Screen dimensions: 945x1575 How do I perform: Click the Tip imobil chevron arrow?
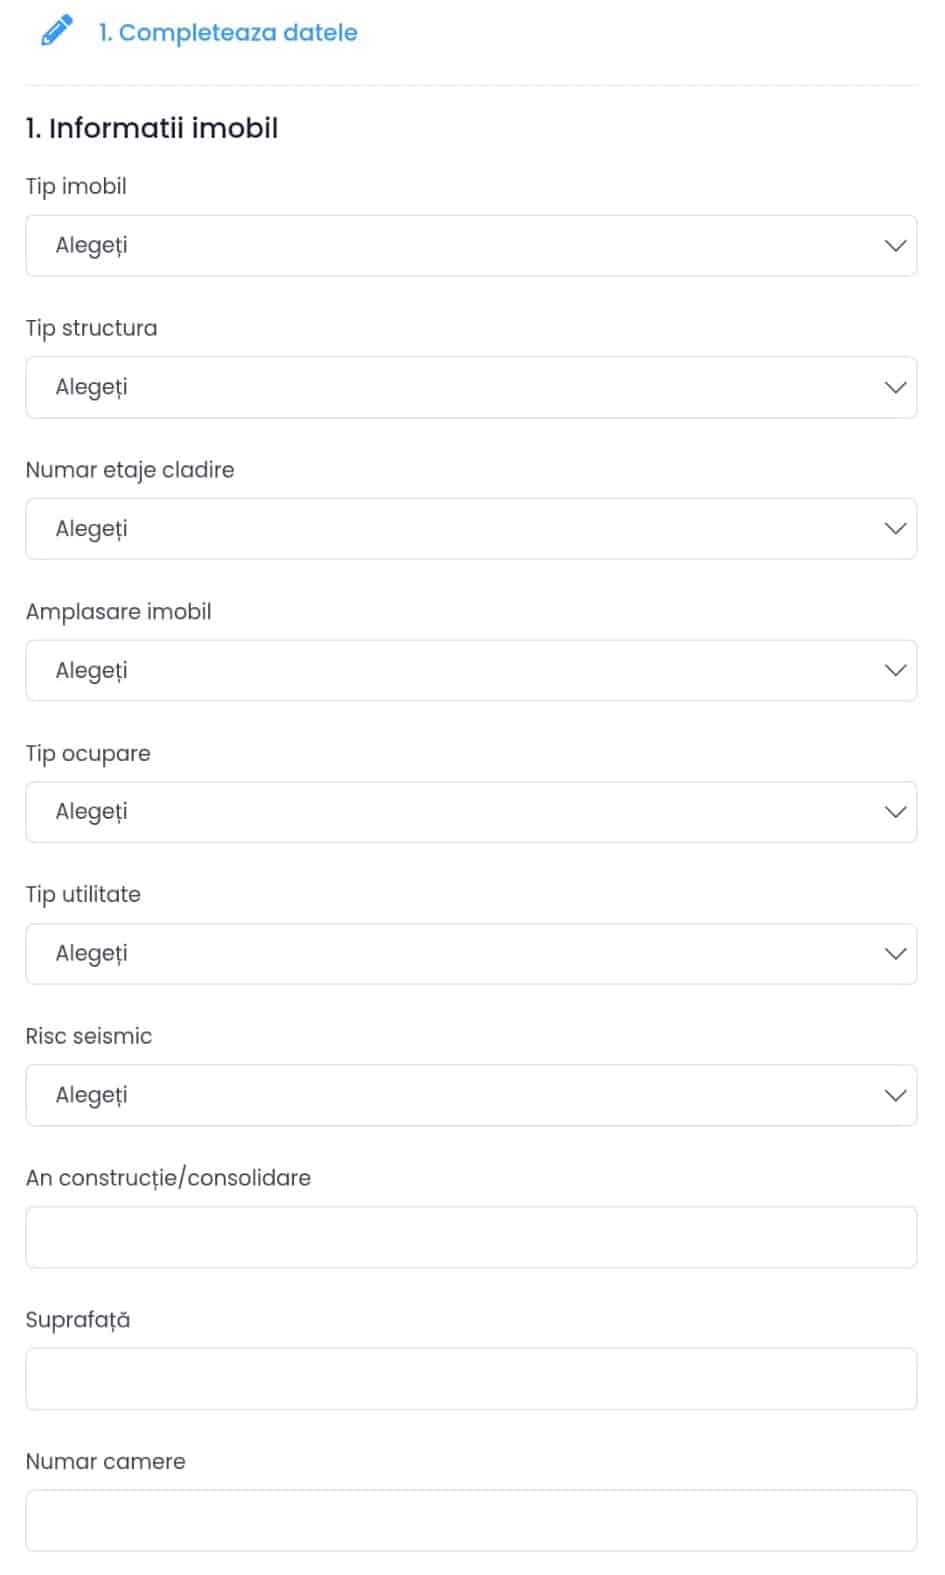pos(895,246)
